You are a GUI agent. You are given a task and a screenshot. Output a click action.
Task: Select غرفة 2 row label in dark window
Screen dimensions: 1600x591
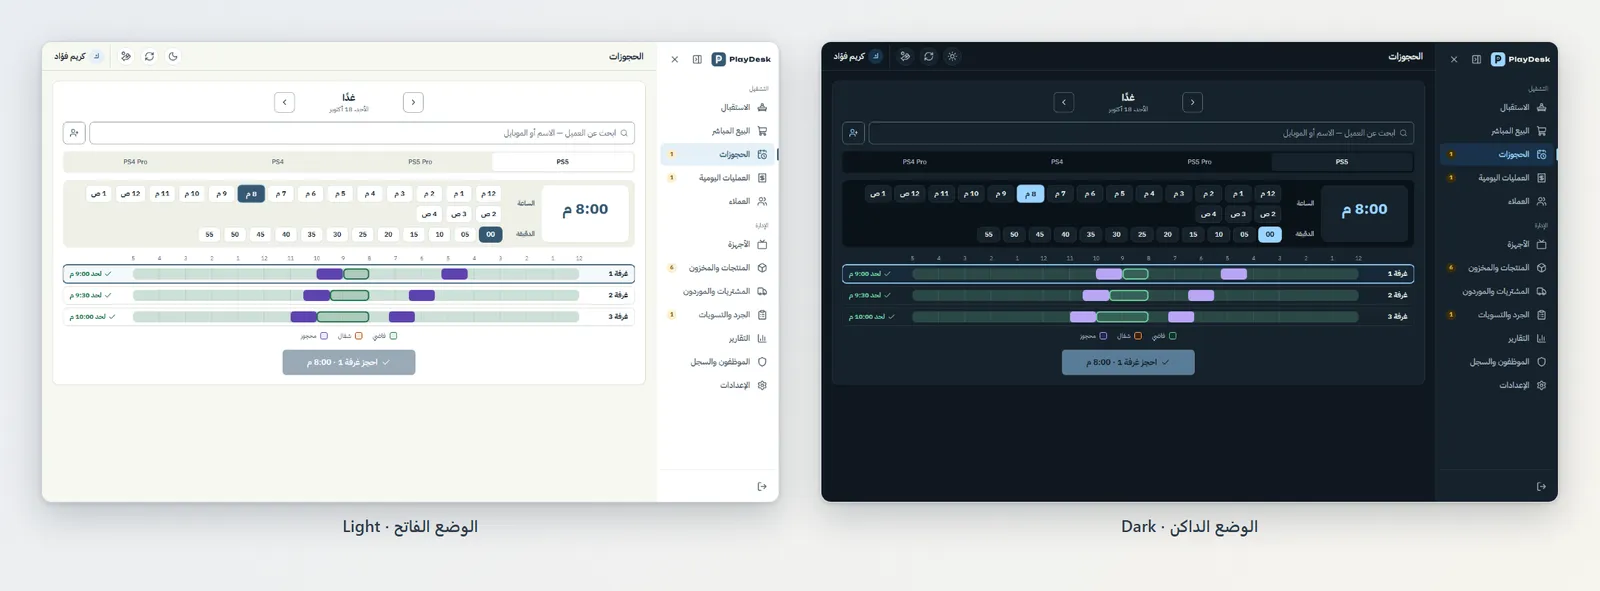click(1397, 295)
